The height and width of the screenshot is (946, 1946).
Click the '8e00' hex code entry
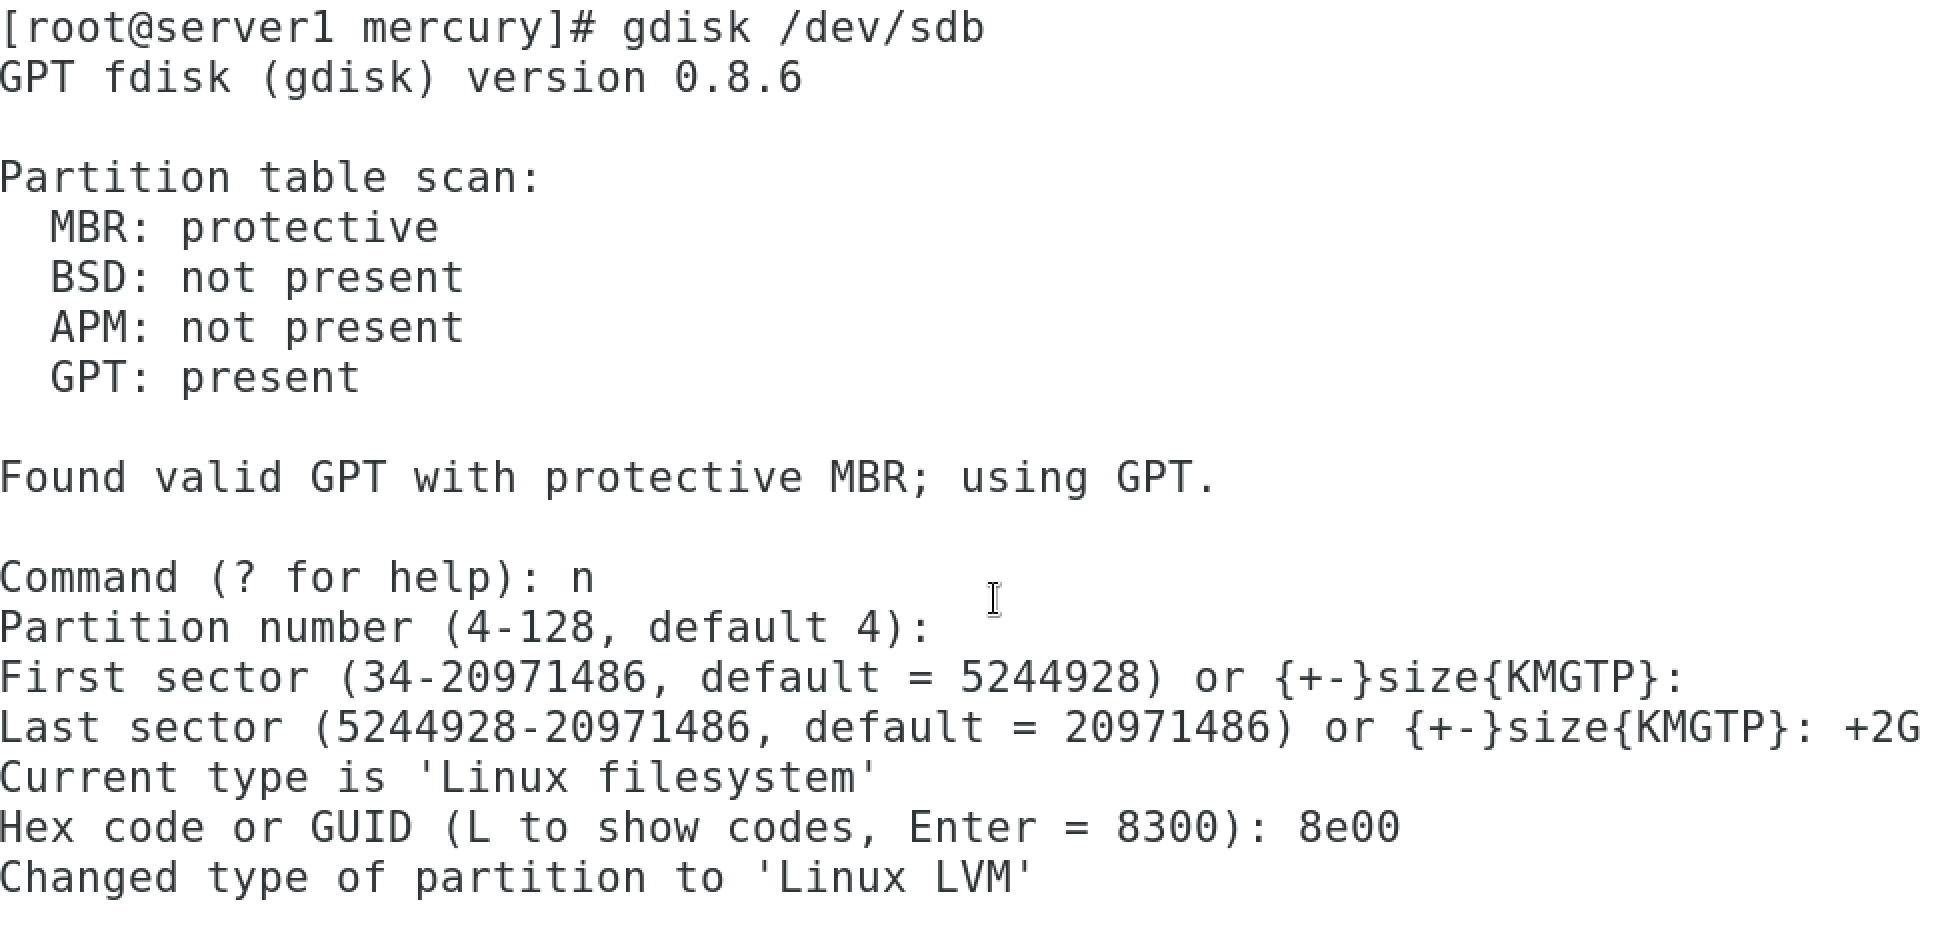click(x=1349, y=828)
